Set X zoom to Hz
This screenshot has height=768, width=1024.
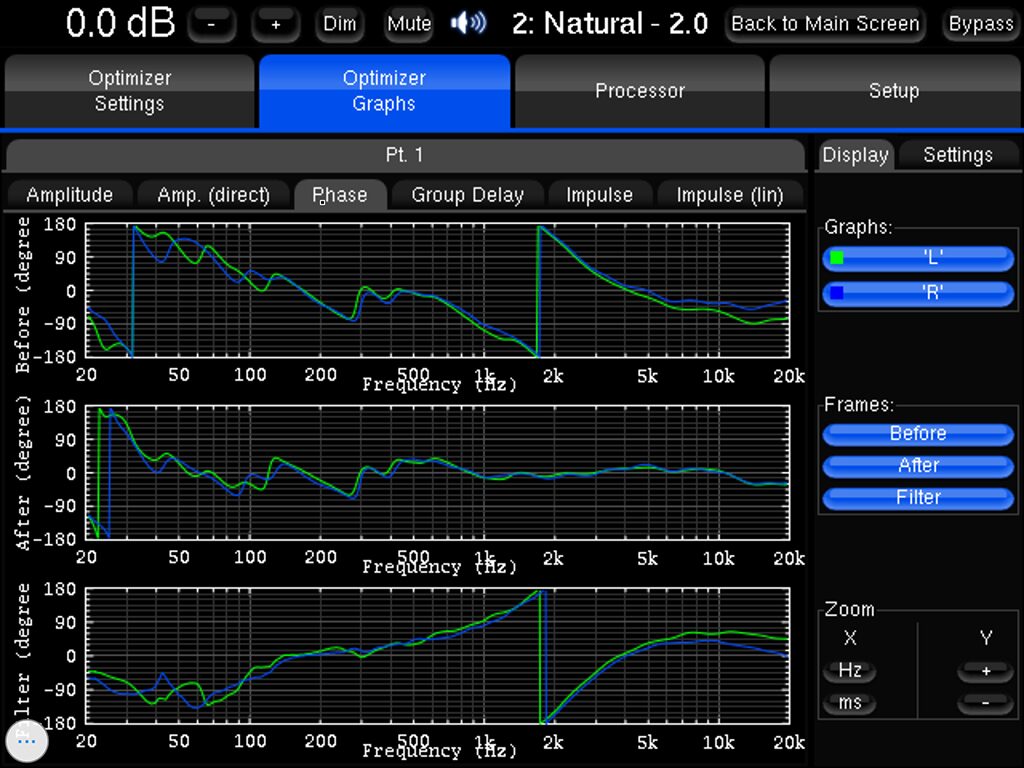850,671
